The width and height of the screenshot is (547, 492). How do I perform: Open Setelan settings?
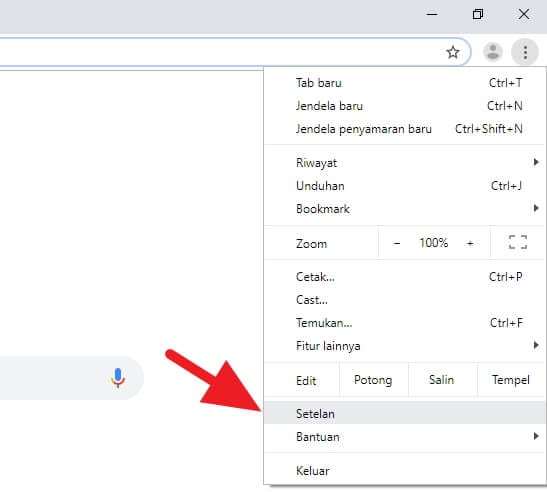pyautogui.click(x=405, y=414)
